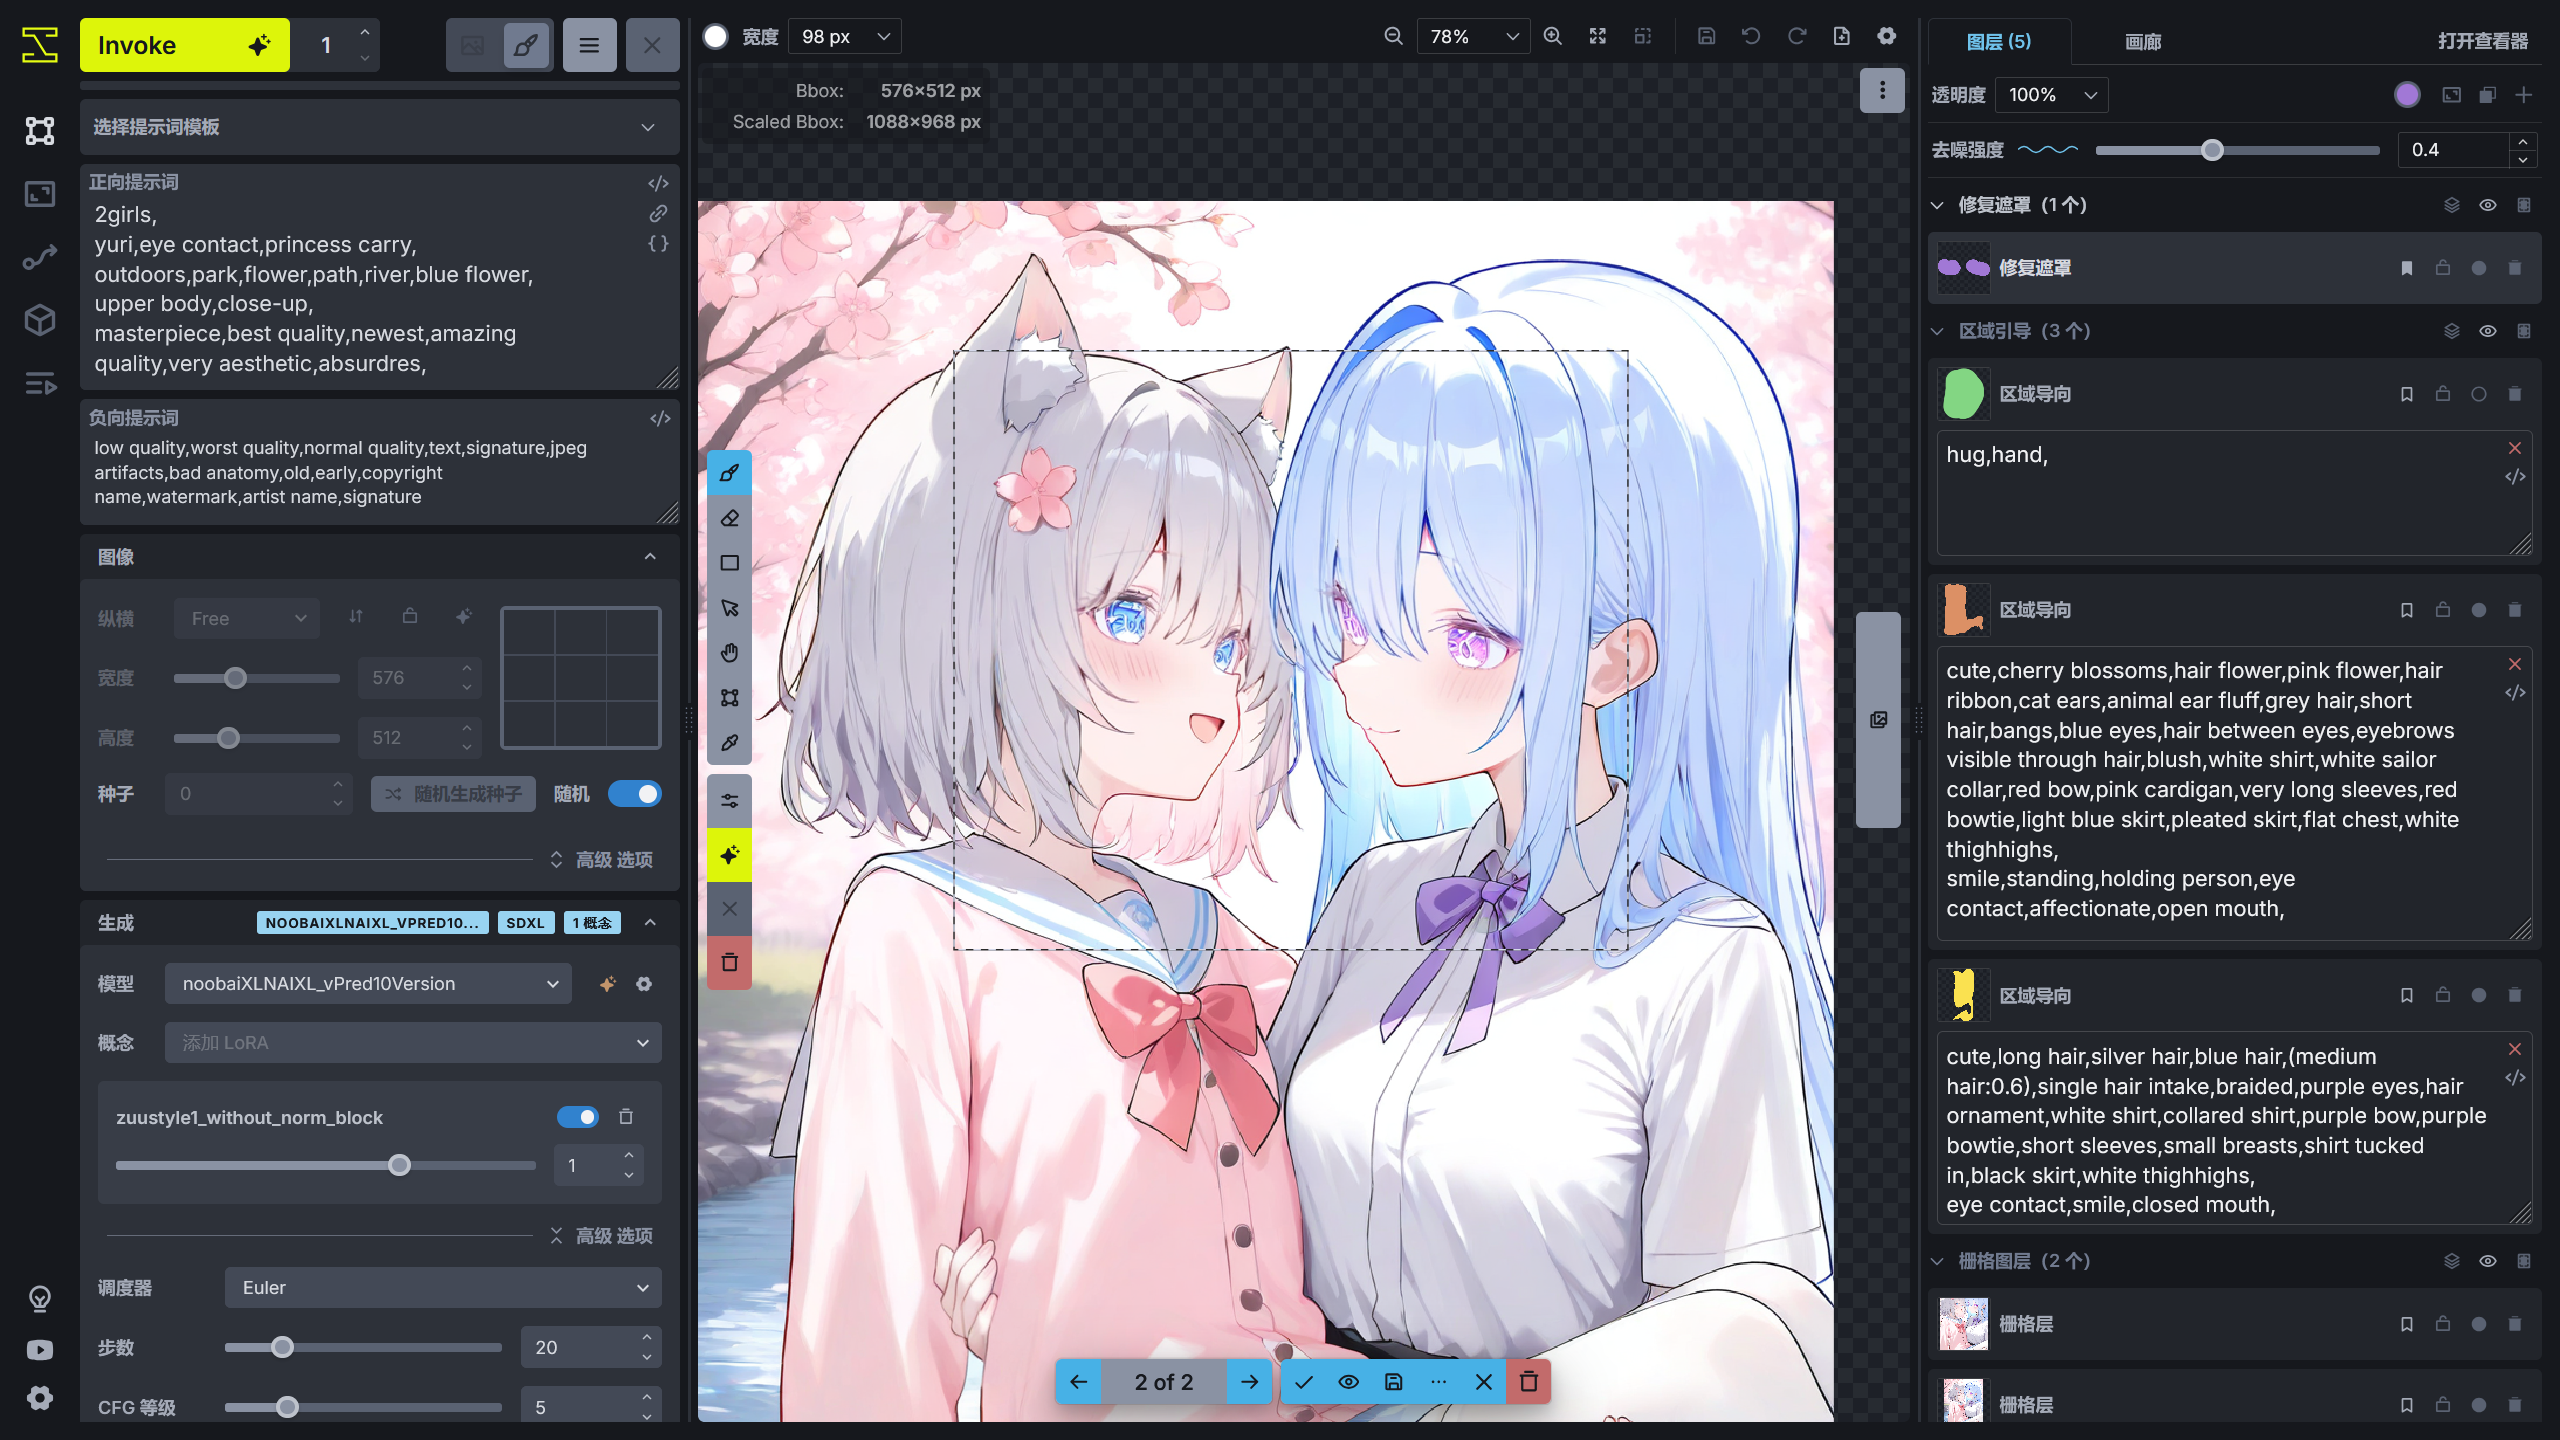Select the Rectangle tool on the canvas toolbar
This screenshot has width=2560, height=1440.
pyautogui.click(x=729, y=562)
